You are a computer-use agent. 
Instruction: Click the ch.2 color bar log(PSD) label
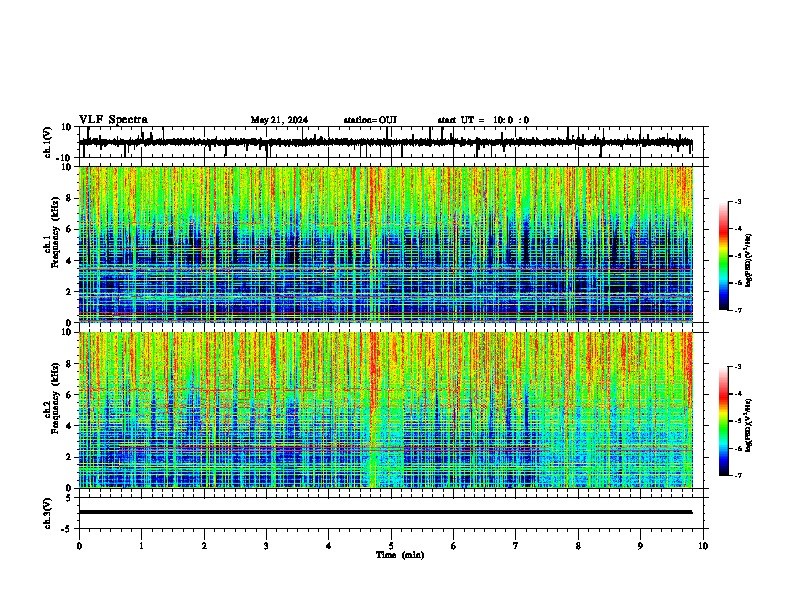tap(749, 426)
